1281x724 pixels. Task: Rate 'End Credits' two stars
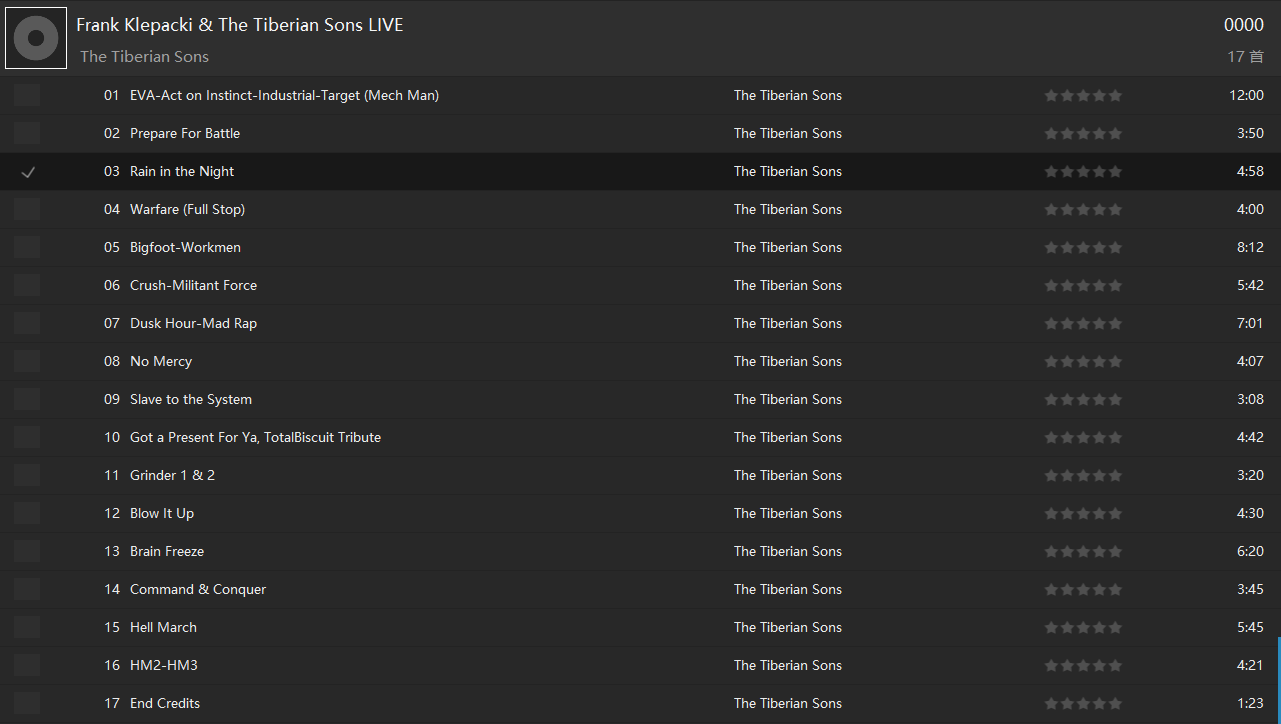coord(1067,704)
